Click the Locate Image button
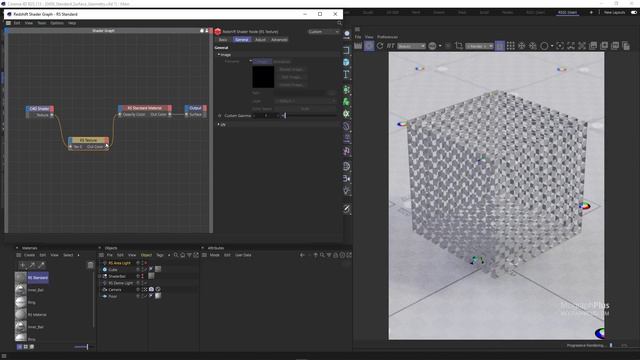 click(x=291, y=85)
